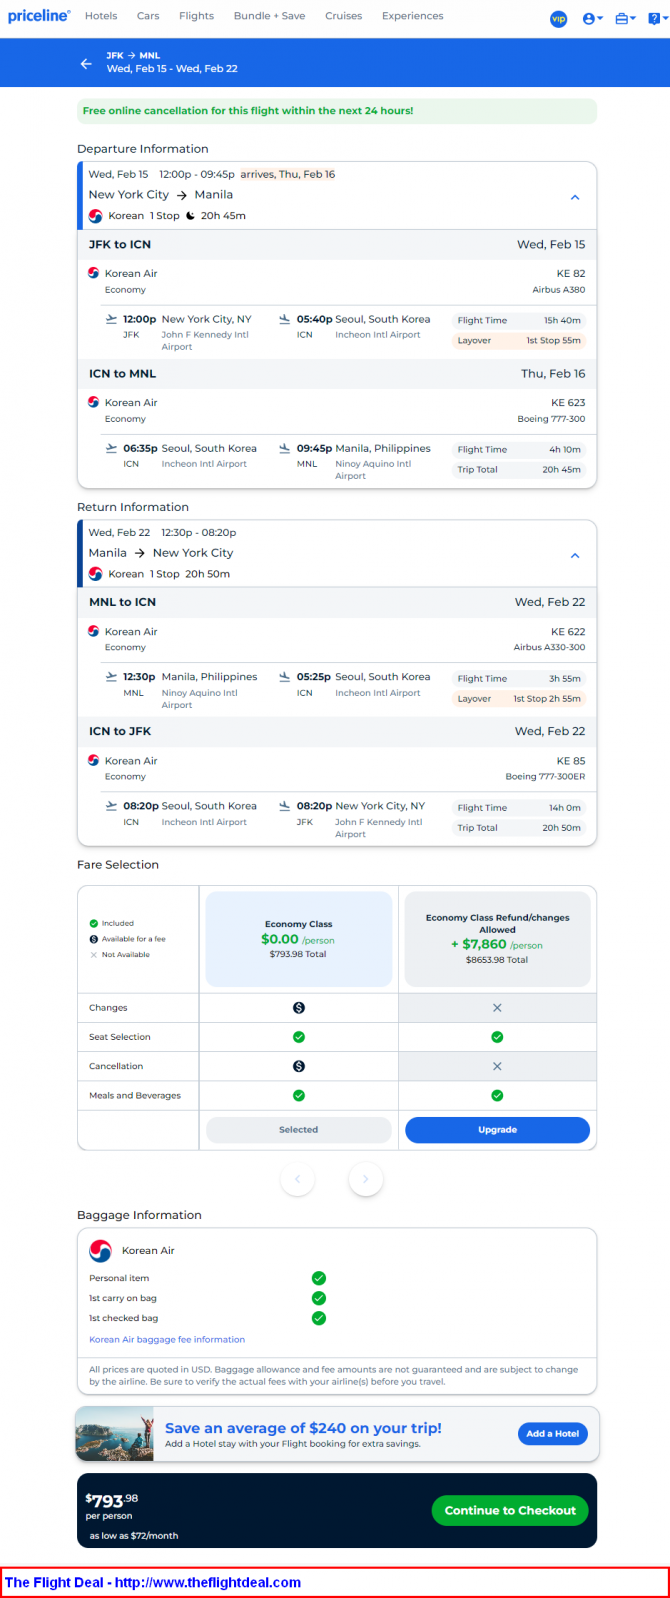Click Korean Air logo for KE 623
The width and height of the screenshot is (670, 1598).
point(94,402)
